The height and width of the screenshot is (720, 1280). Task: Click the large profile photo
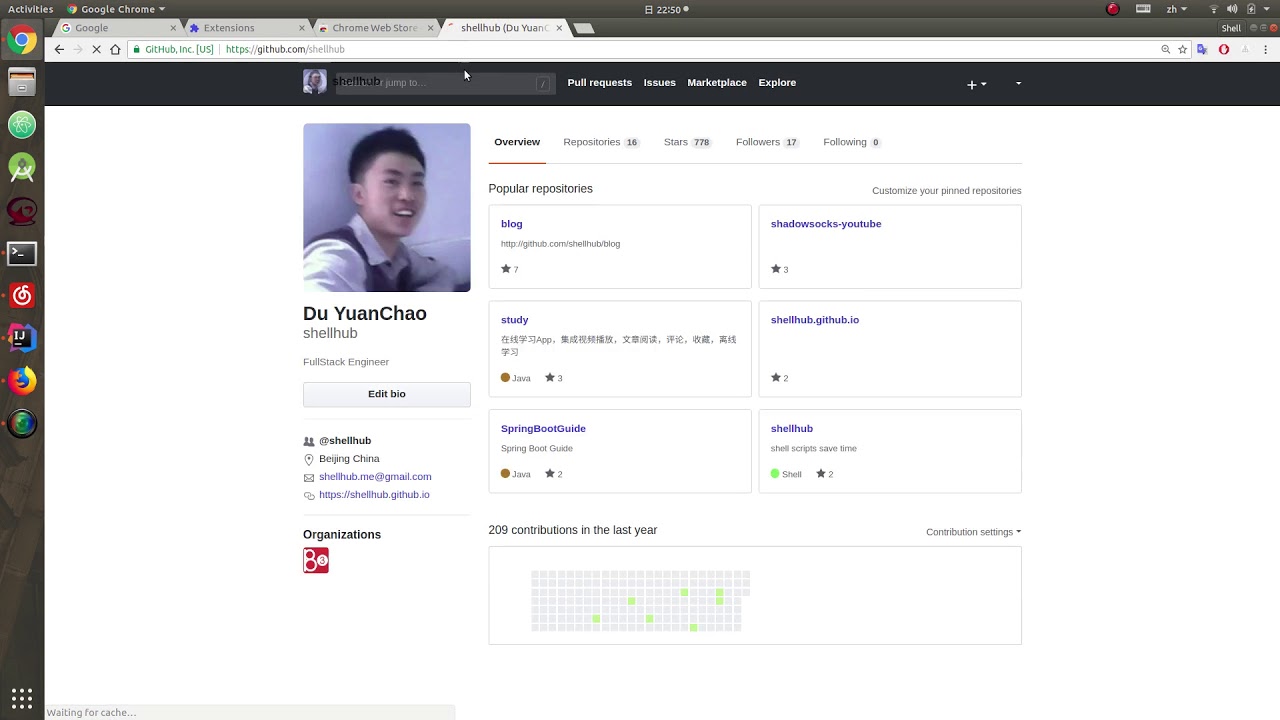[x=387, y=208]
